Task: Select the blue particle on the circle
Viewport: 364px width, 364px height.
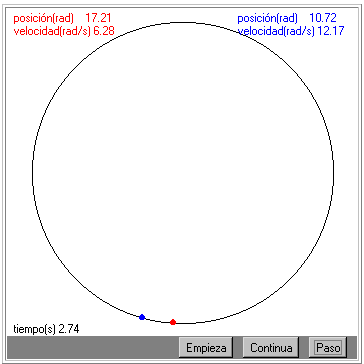Action: pos(142,317)
